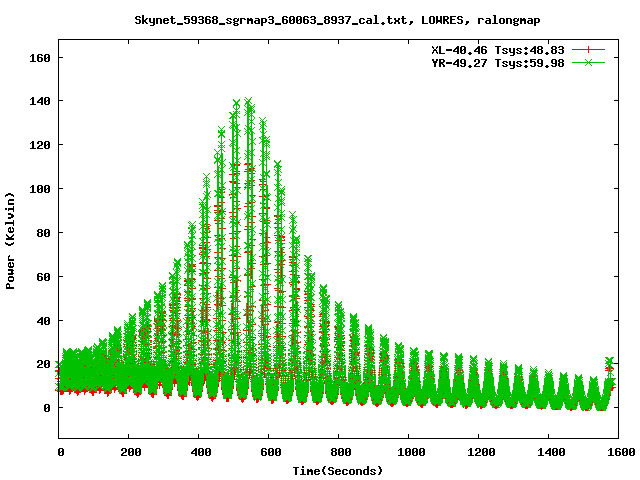Click the legend entry YR-49.27 Tsys:59.98

point(498,63)
